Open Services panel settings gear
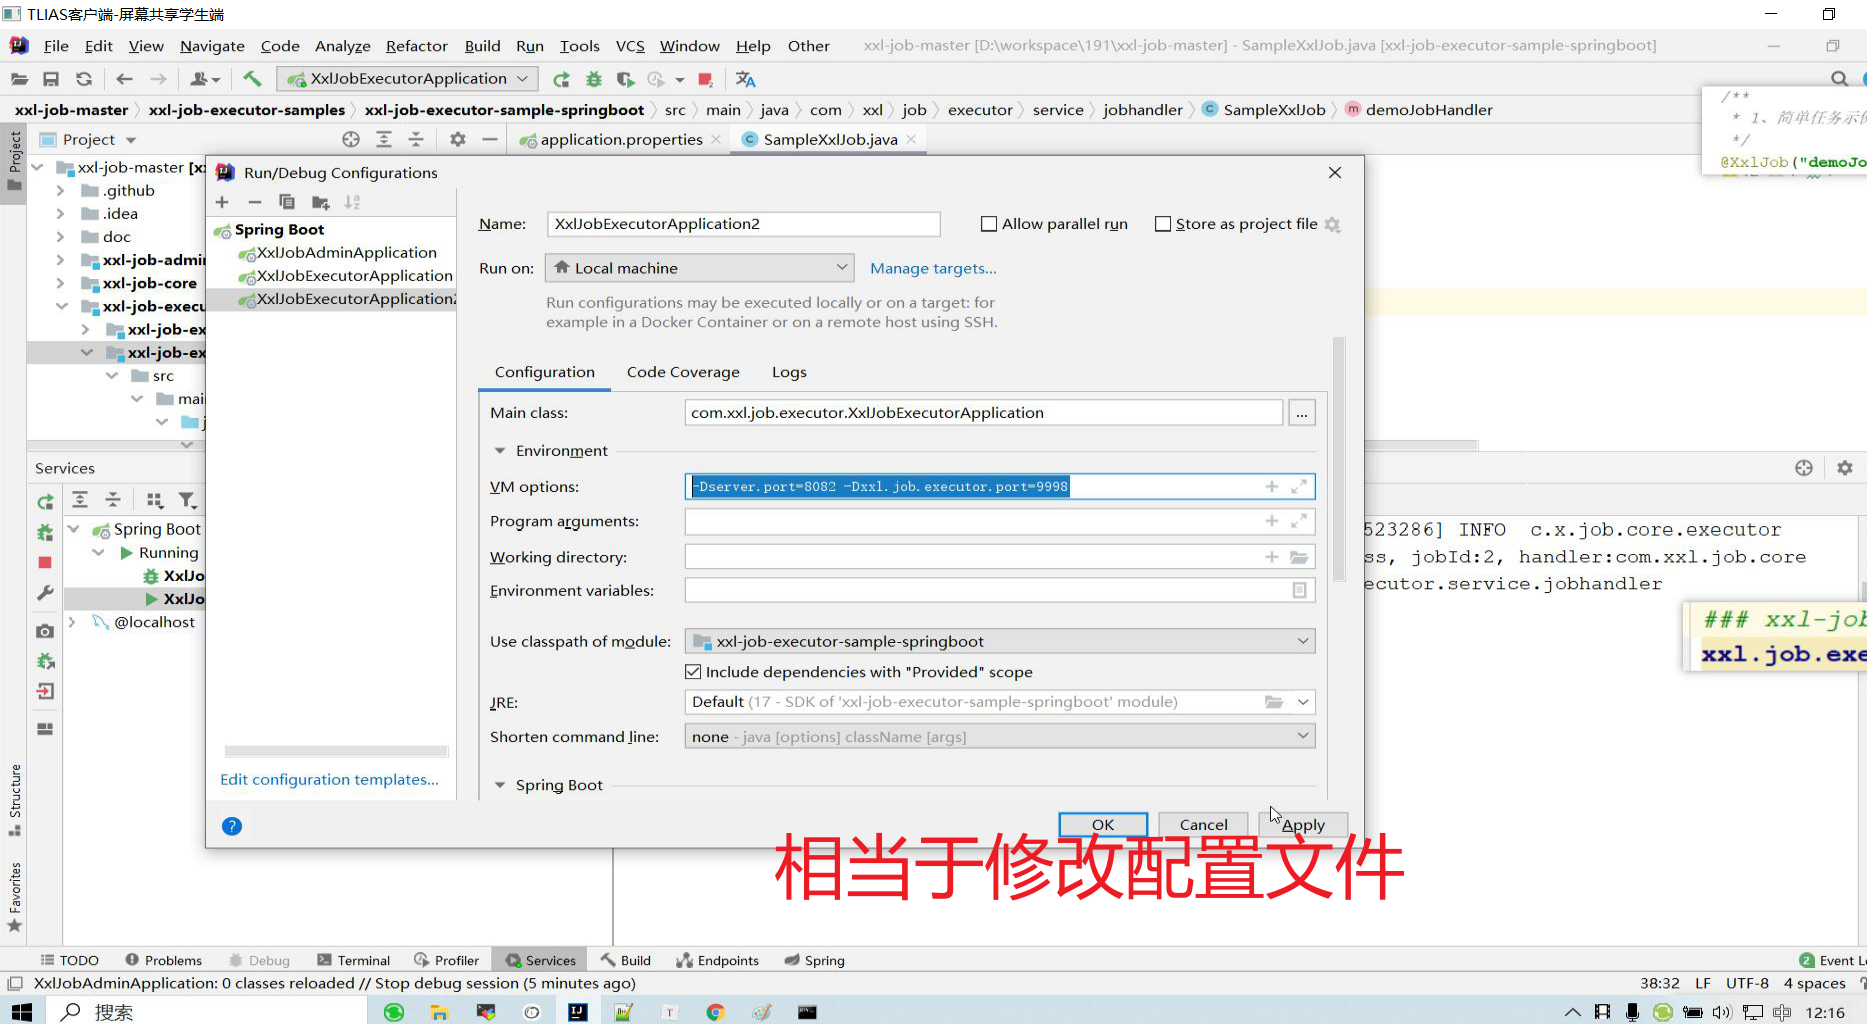The height and width of the screenshot is (1024, 1867). point(1845,468)
